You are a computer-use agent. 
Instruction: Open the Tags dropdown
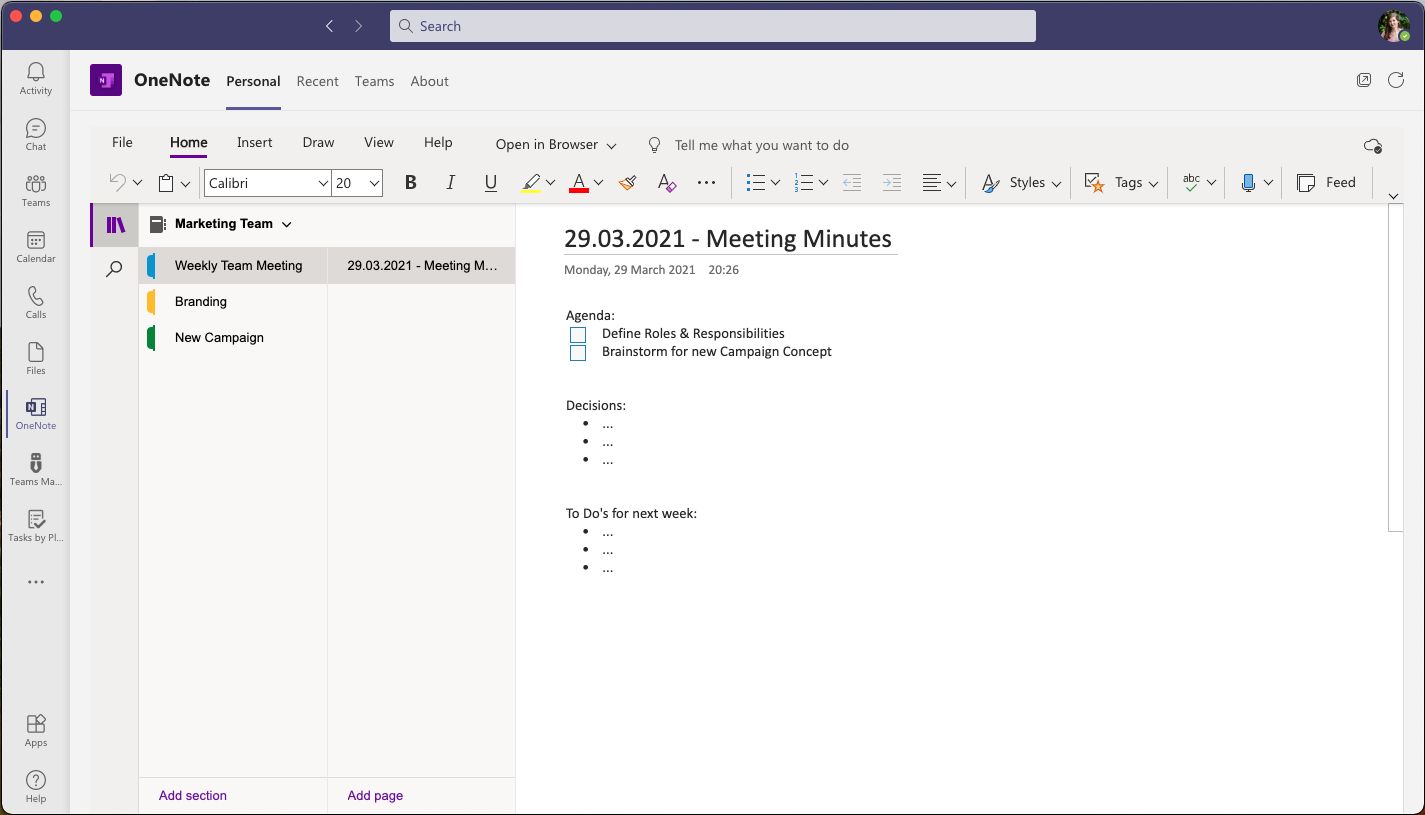click(1121, 183)
